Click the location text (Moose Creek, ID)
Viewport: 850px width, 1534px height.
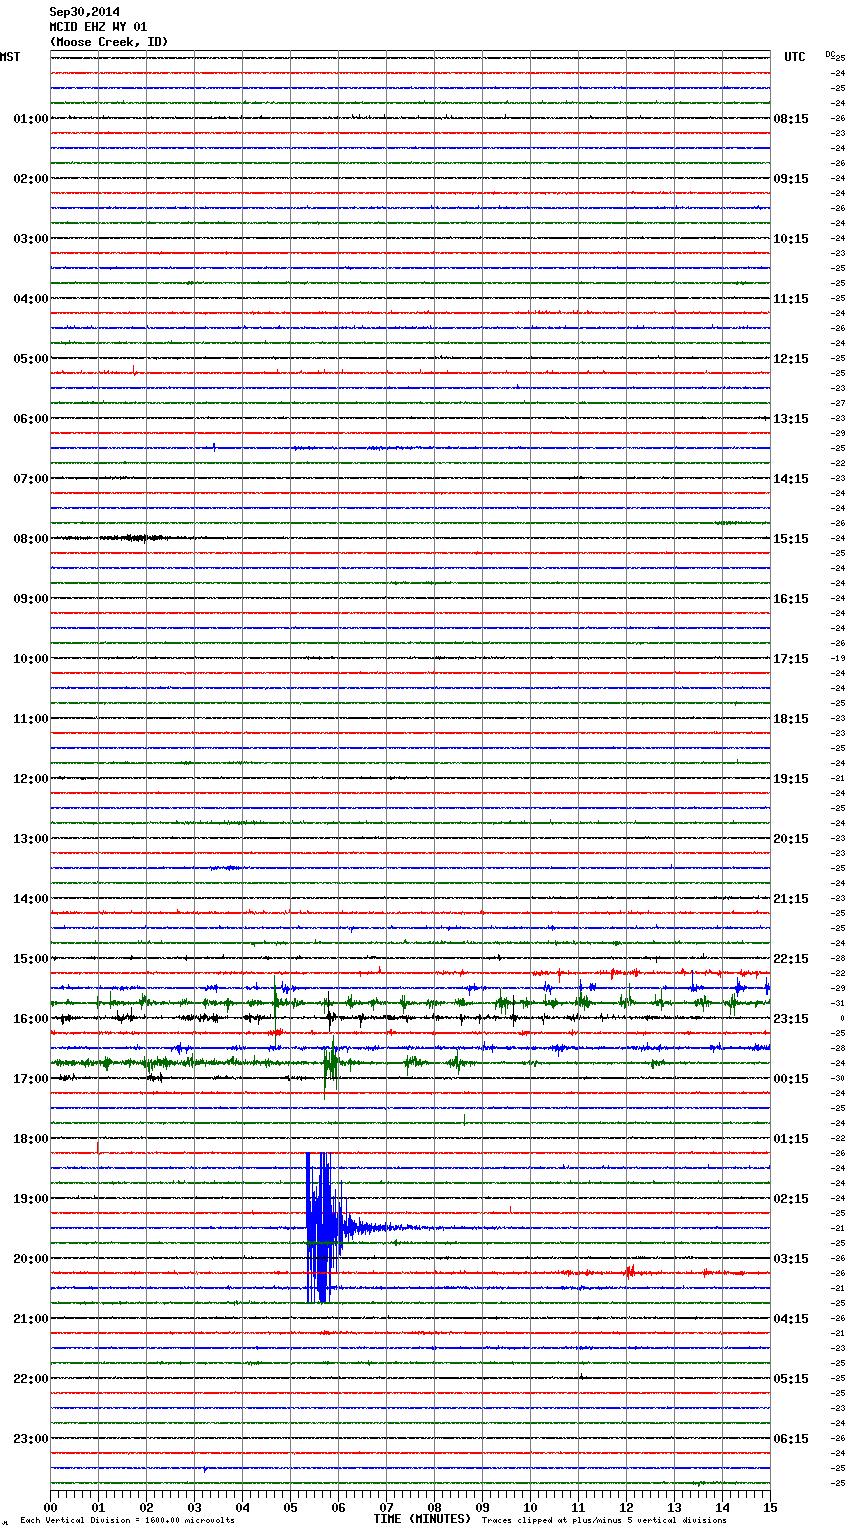click(109, 42)
